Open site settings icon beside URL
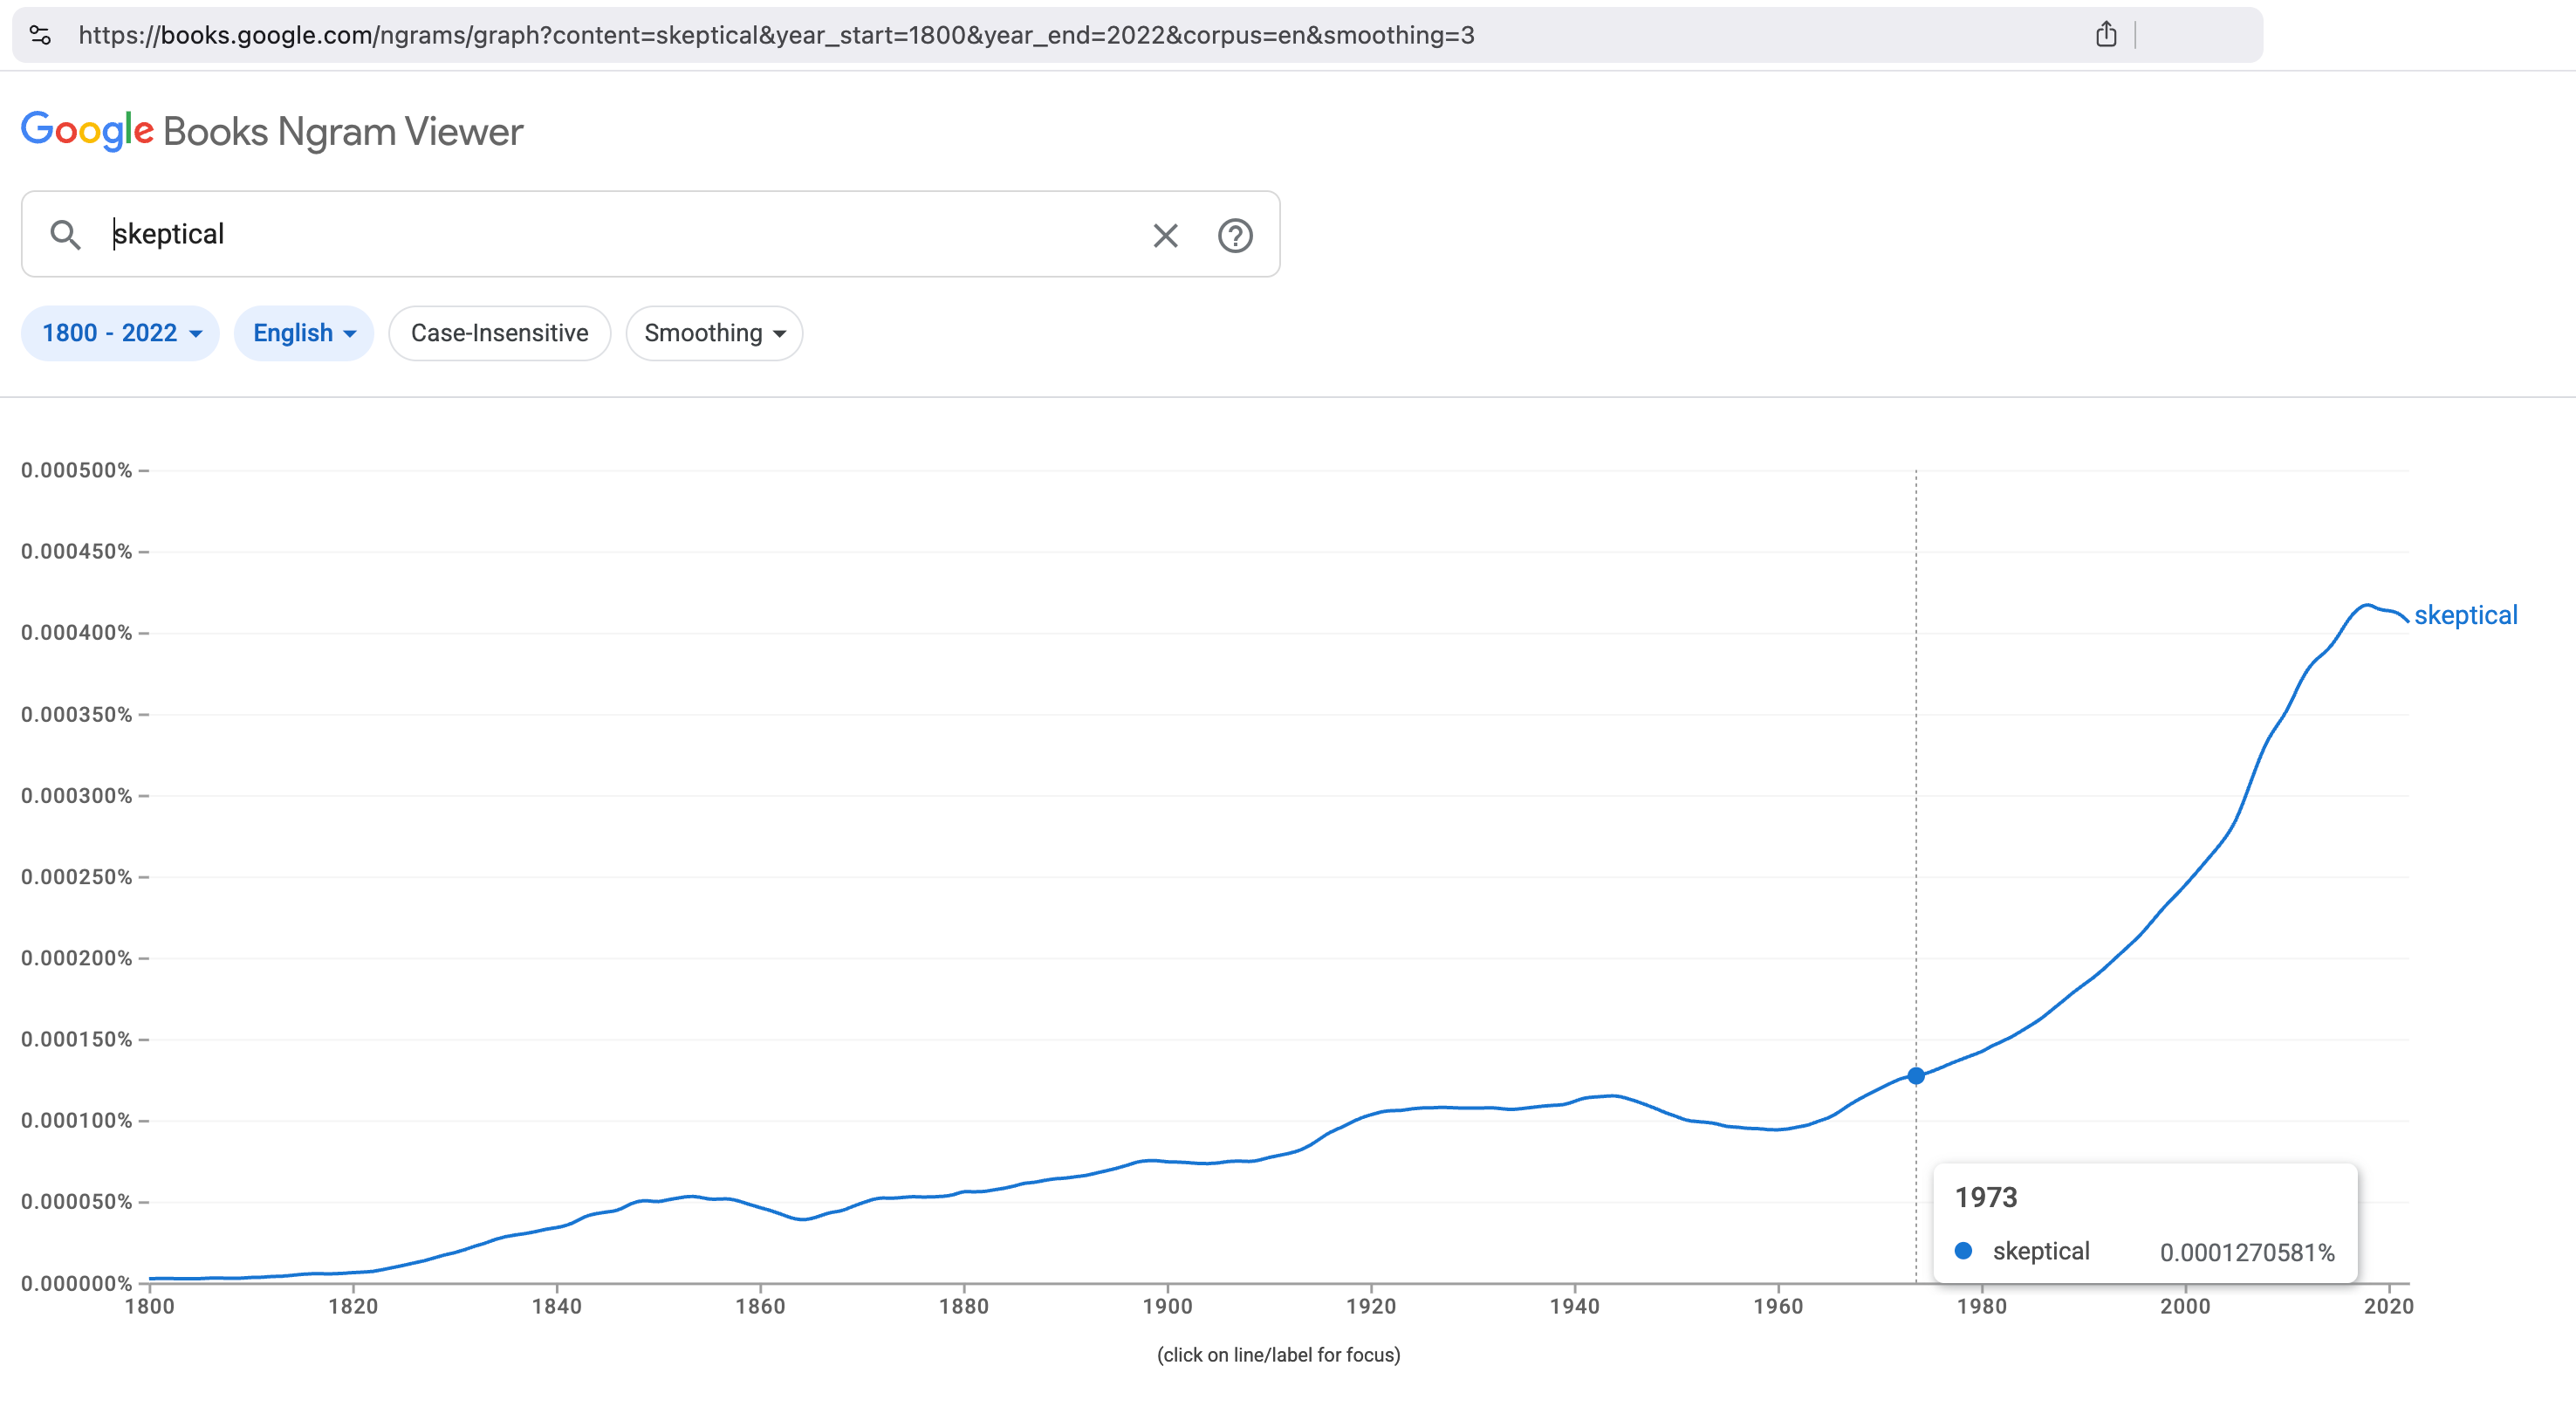Screen dimensions: 2576x1407 (40, 35)
